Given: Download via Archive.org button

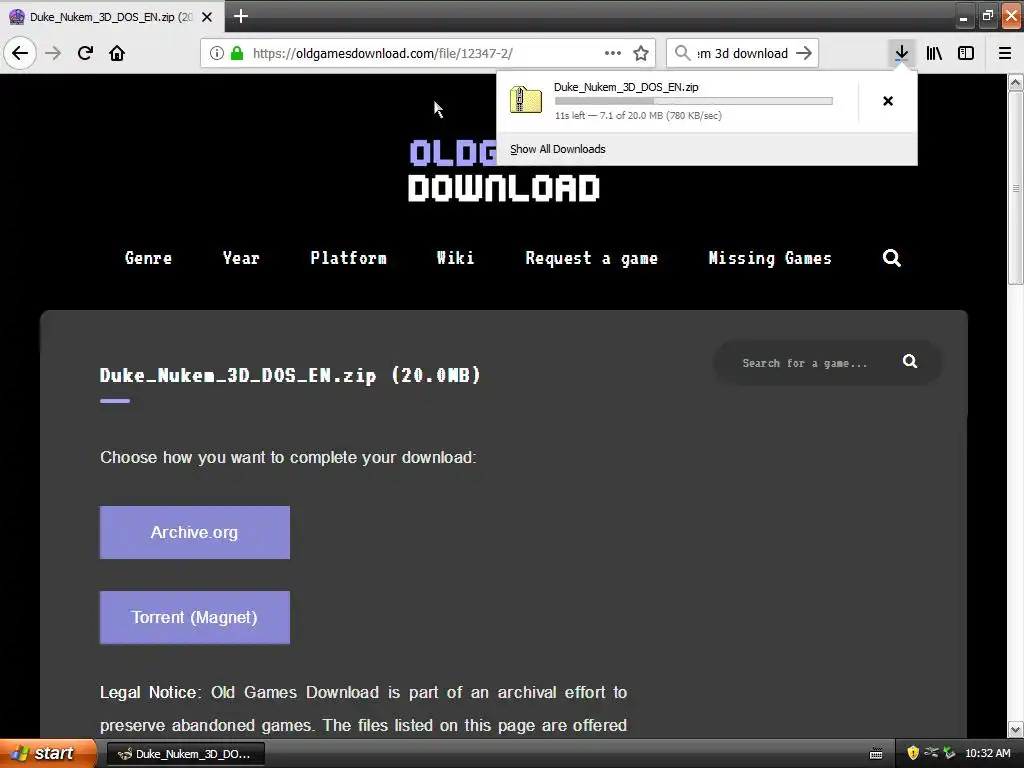Looking at the screenshot, I should (195, 532).
